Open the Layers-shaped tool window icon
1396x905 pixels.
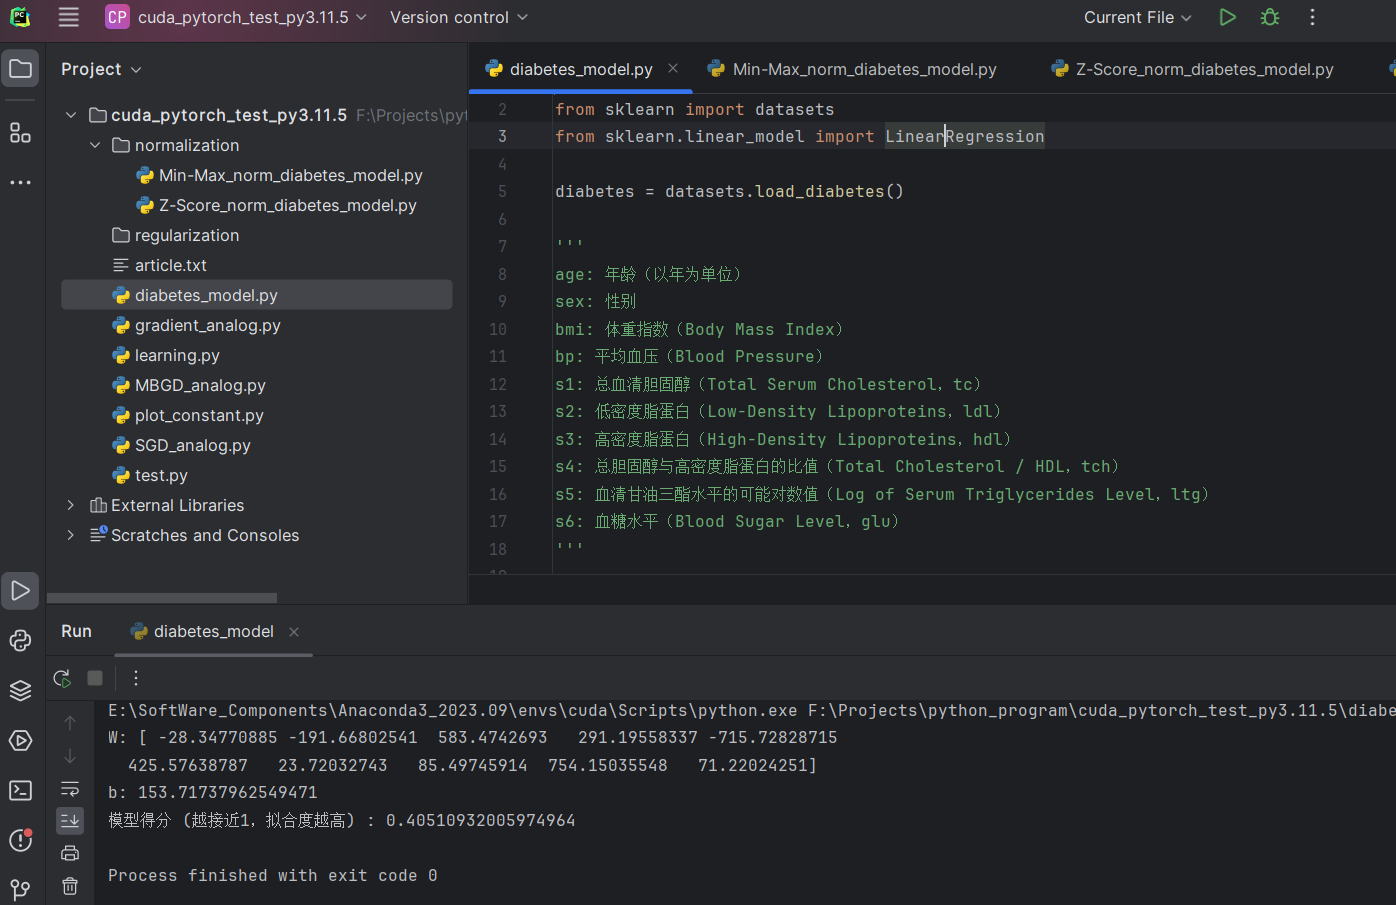pos(20,691)
